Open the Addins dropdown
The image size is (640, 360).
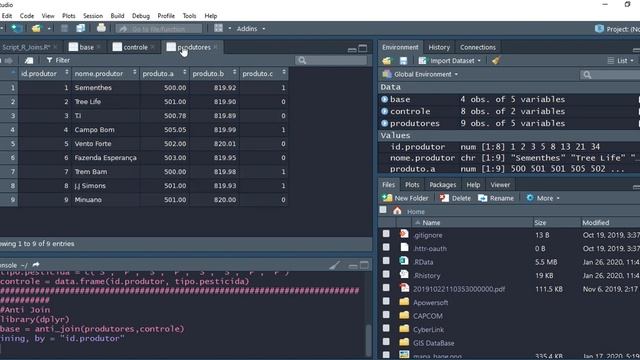(x=251, y=29)
